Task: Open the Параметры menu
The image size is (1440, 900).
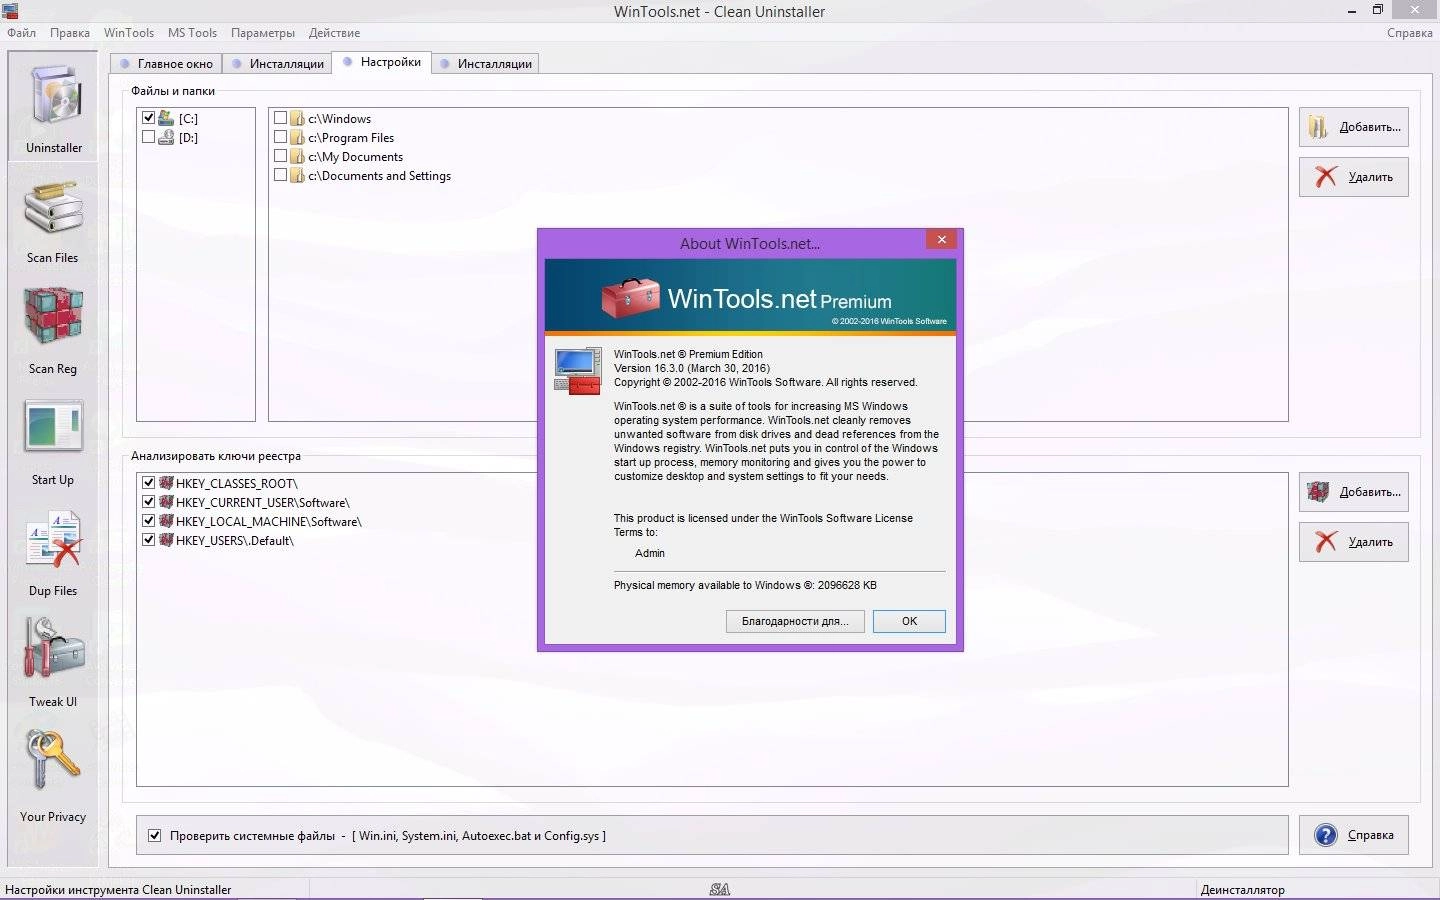Action: [263, 33]
